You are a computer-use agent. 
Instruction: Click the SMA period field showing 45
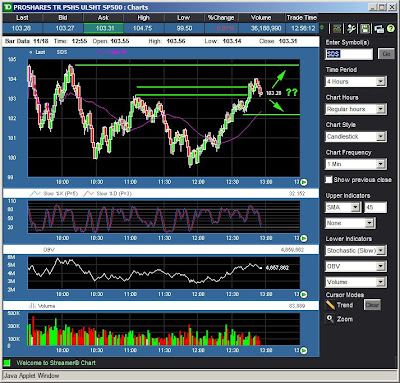click(x=375, y=207)
